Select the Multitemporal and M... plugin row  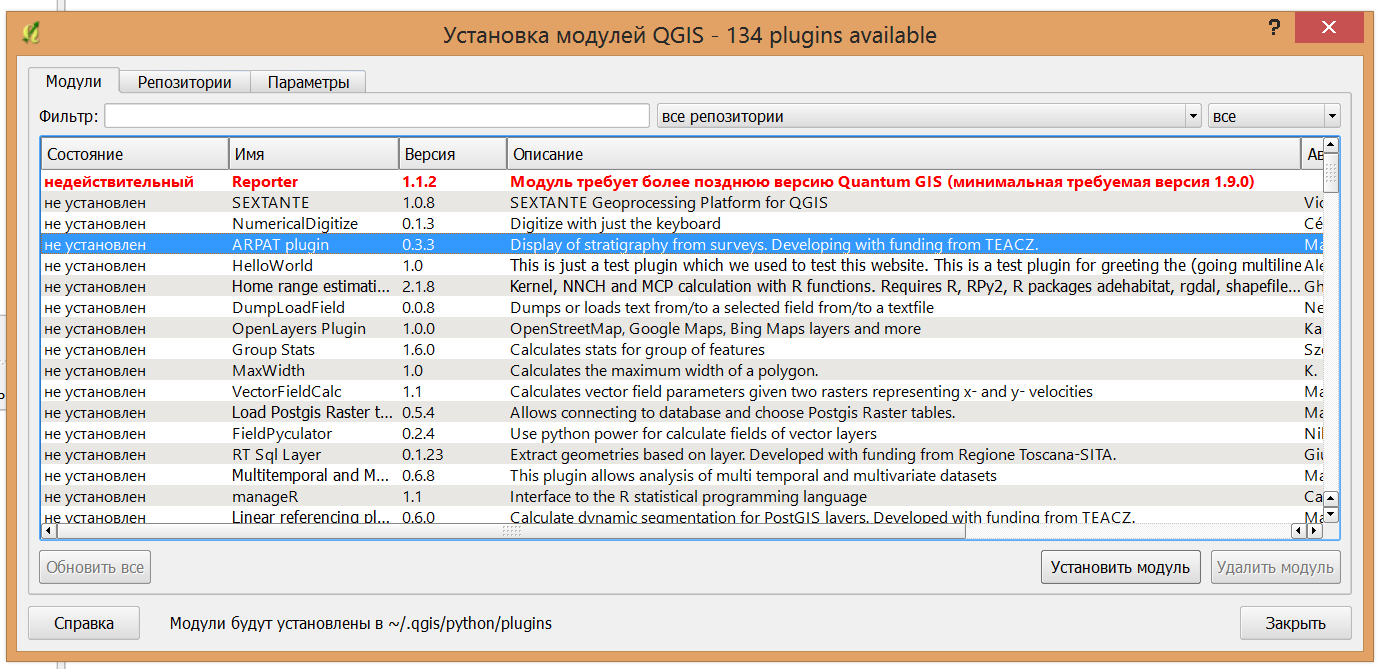pos(681,475)
